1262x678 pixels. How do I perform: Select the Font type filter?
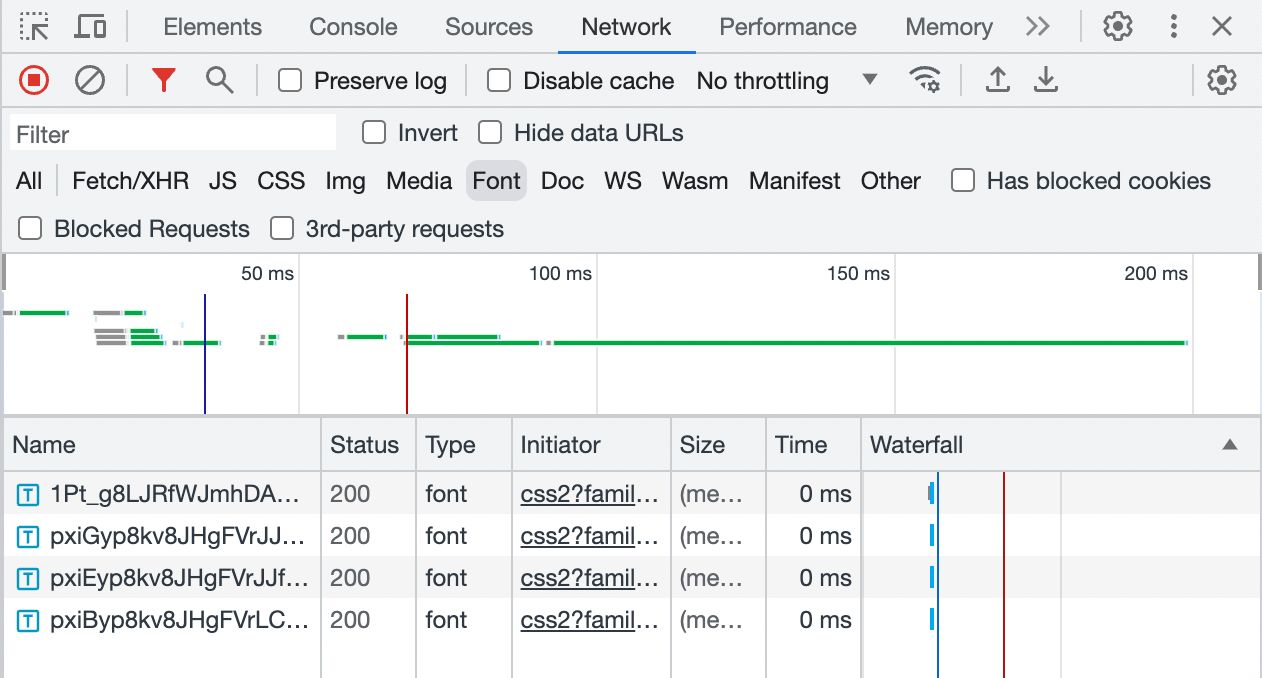[497, 181]
